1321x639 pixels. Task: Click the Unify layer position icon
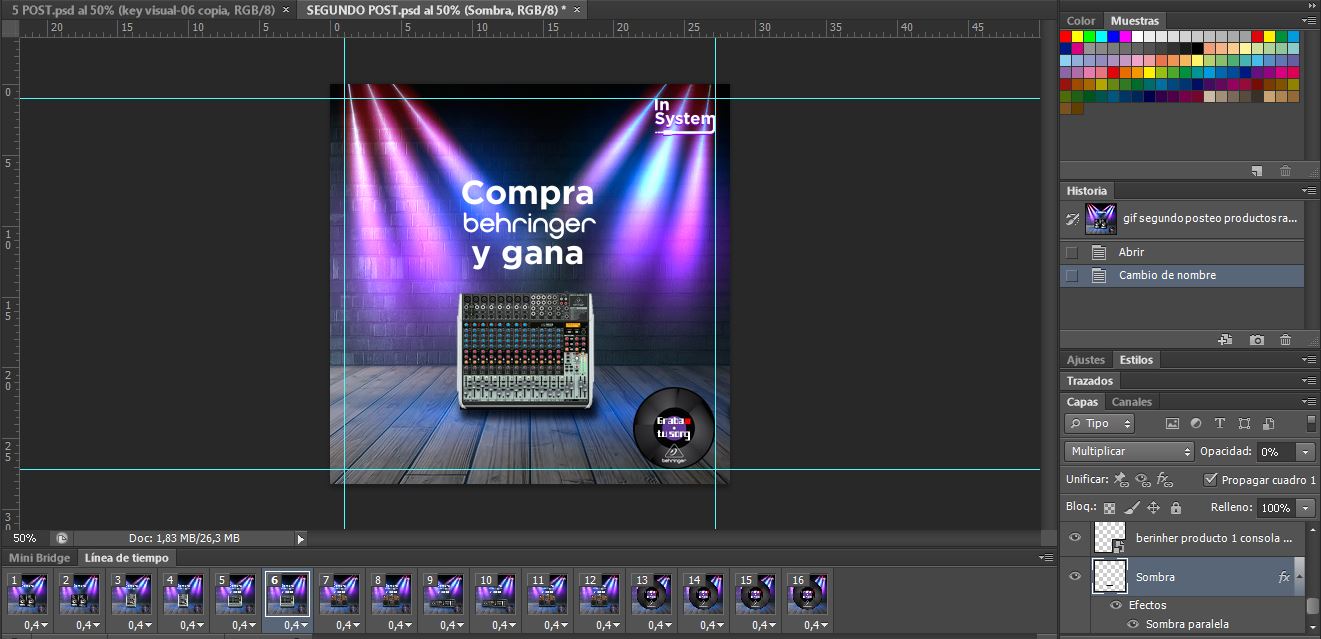(1121, 480)
